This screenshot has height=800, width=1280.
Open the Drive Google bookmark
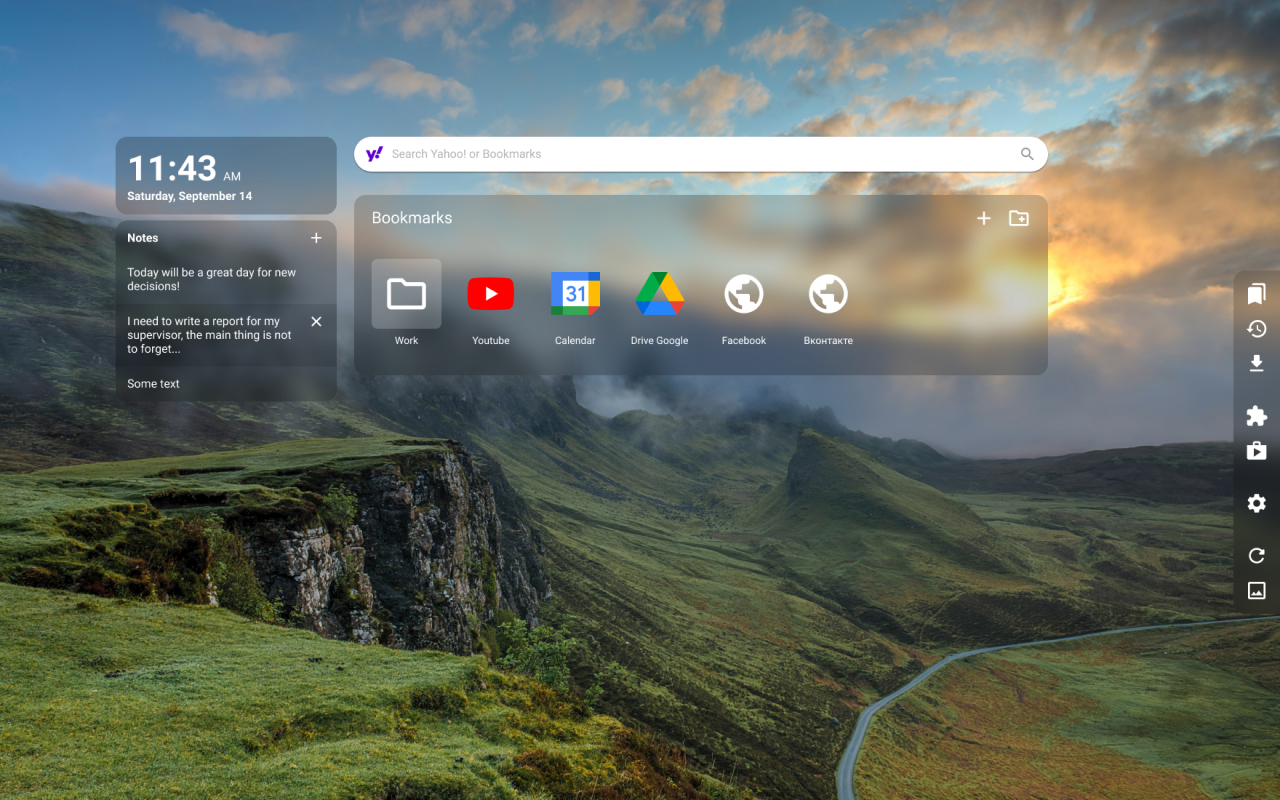click(659, 303)
